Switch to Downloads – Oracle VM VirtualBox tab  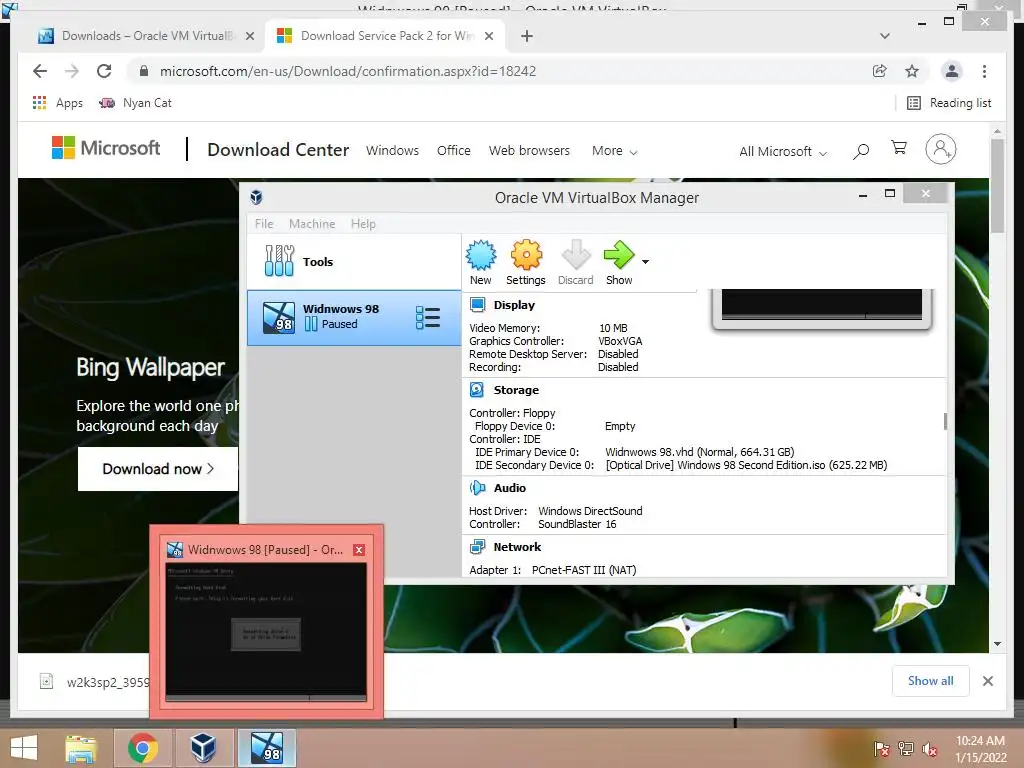(x=146, y=36)
